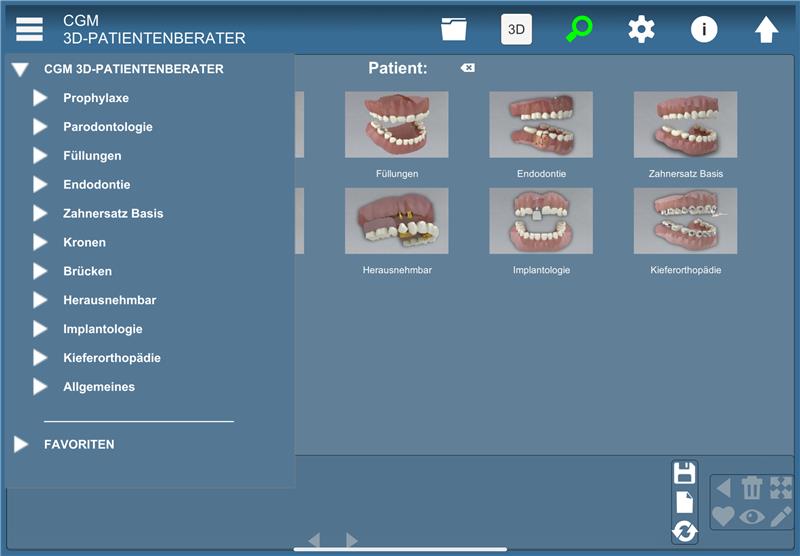Expand the FAVORITEN section arrow

(x=20, y=444)
